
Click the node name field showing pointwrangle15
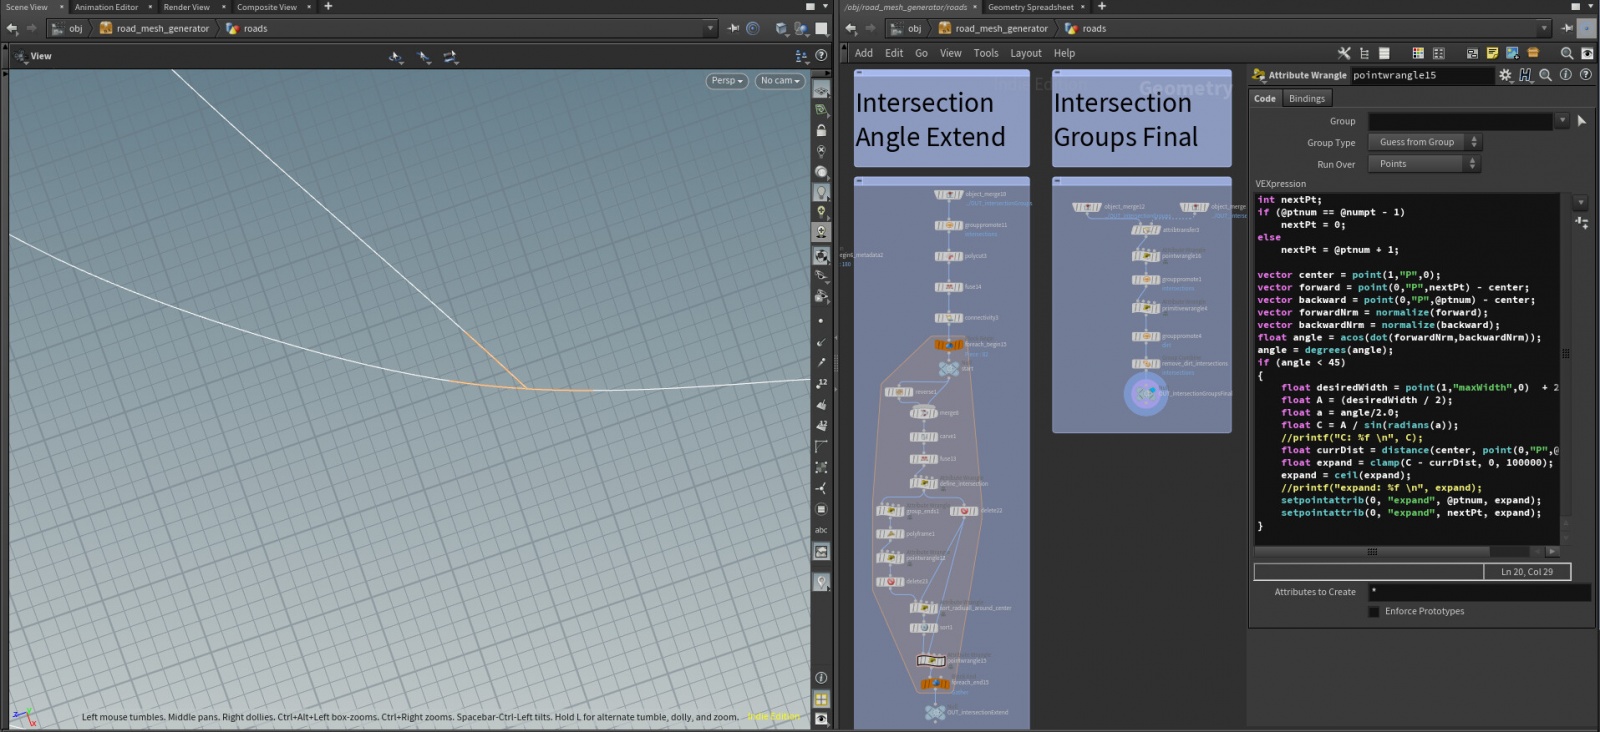pyautogui.click(x=1421, y=75)
